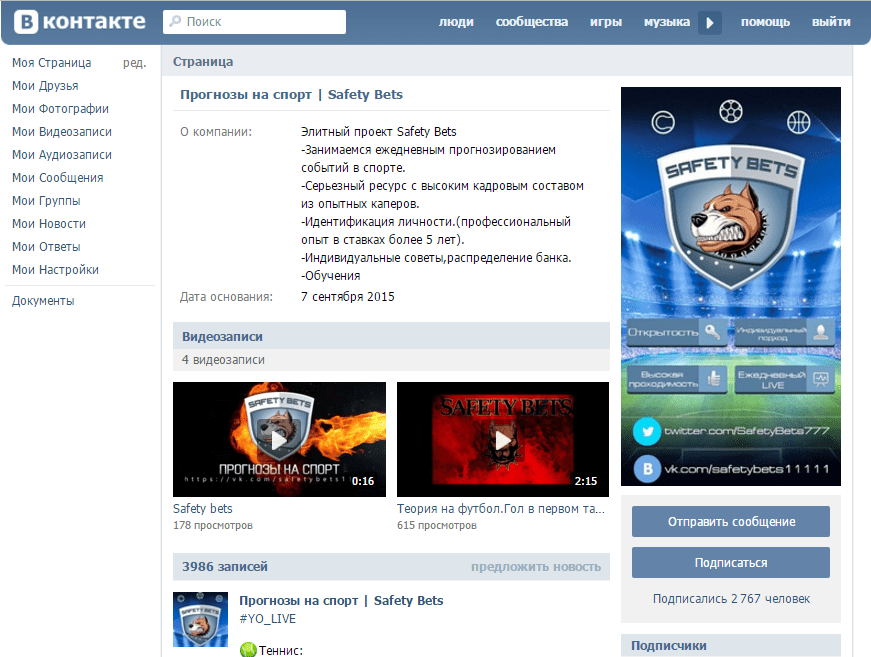The height and width of the screenshot is (657, 871).
Task: Open 'Мои Настройки' in sidebar
Action: click(x=55, y=270)
